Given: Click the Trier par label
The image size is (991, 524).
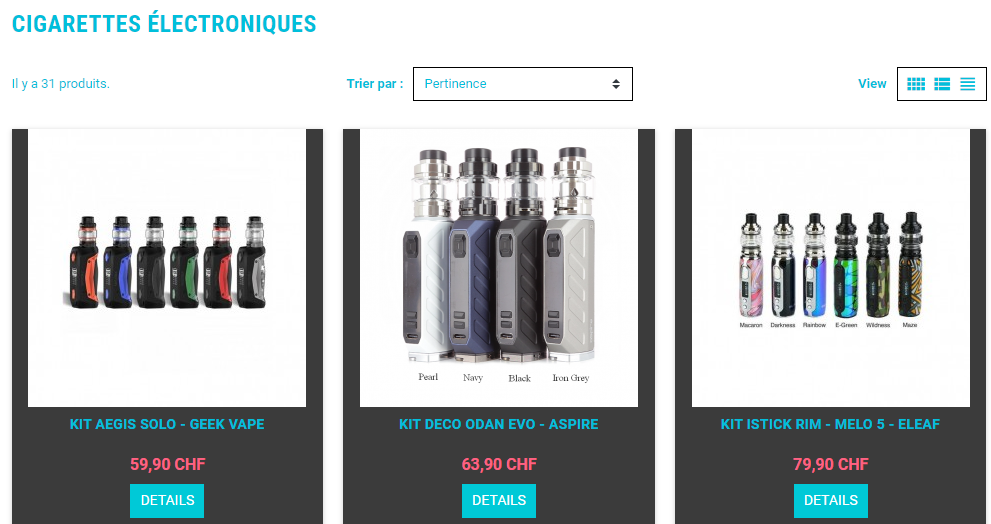Looking at the screenshot, I should click(375, 83).
